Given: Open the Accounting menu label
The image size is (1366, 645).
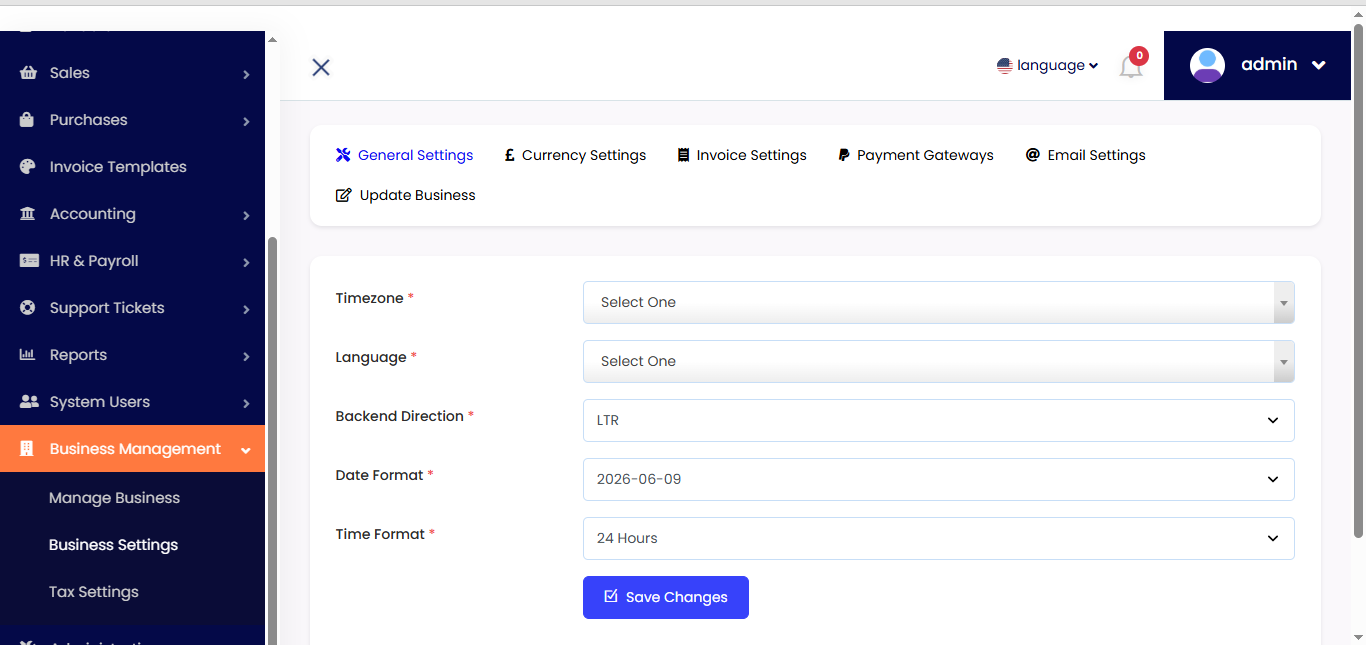Looking at the screenshot, I should (93, 214).
